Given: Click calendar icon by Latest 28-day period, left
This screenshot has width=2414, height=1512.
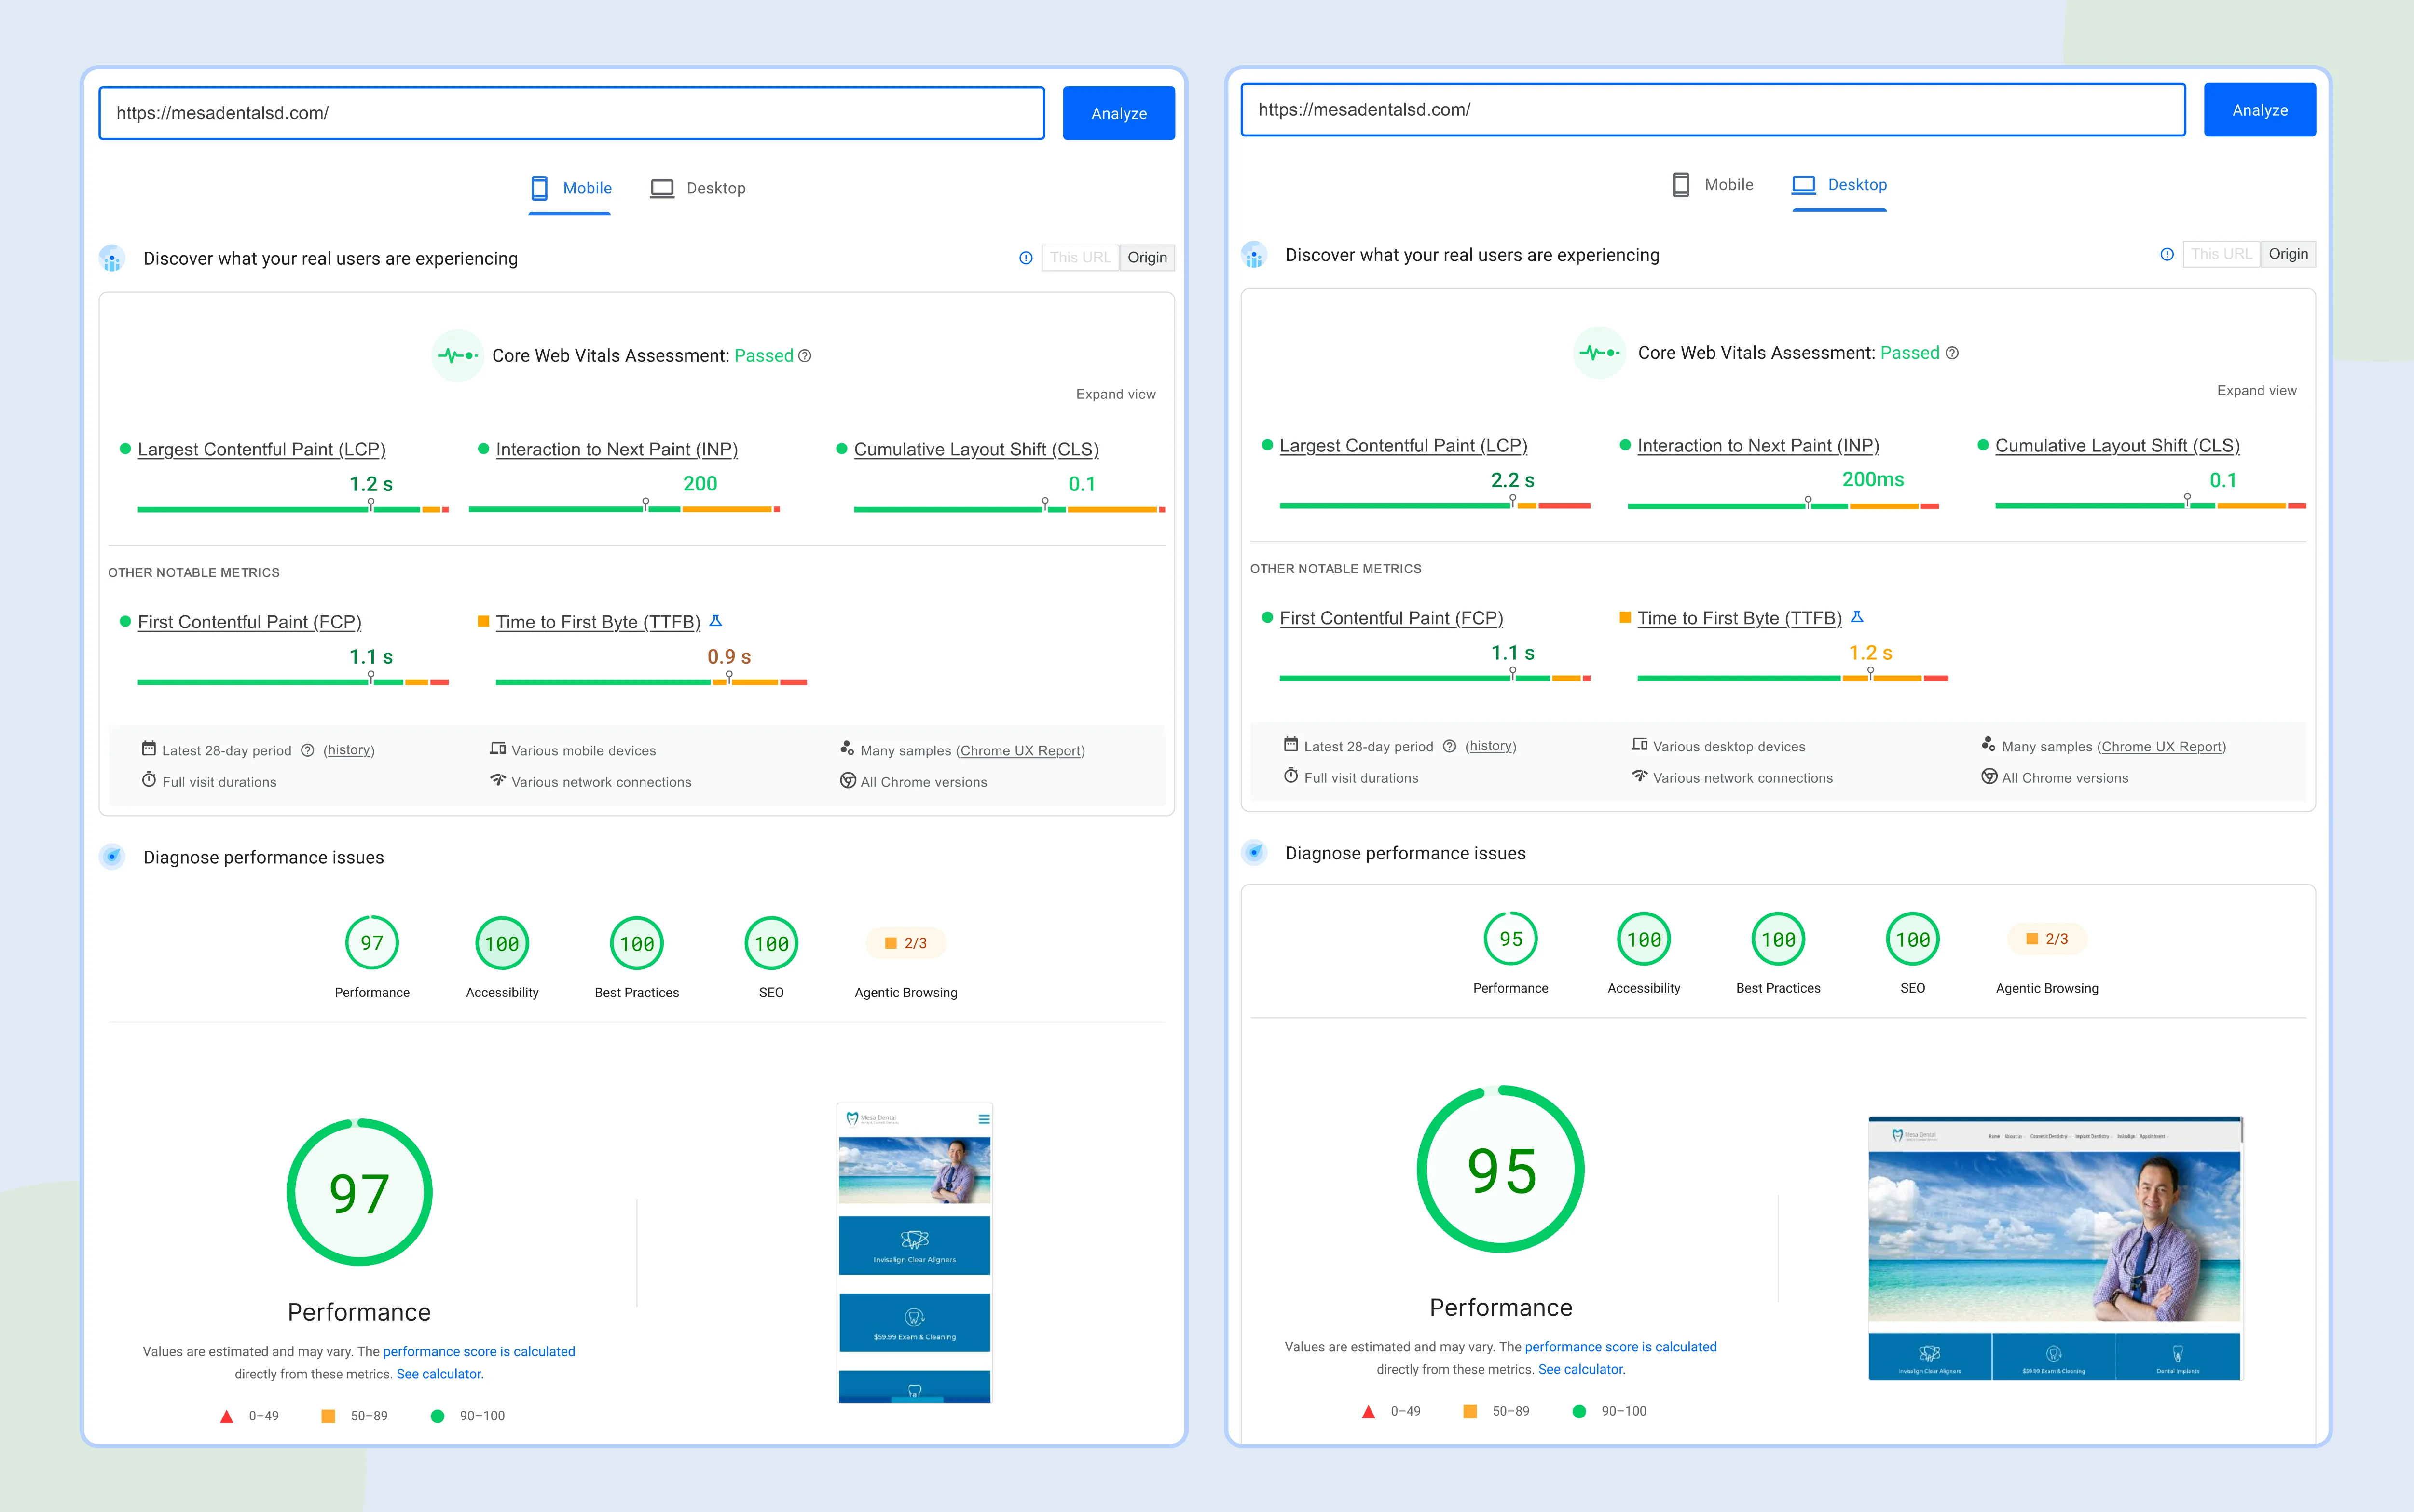Looking at the screenshot, I should [149, 749].
